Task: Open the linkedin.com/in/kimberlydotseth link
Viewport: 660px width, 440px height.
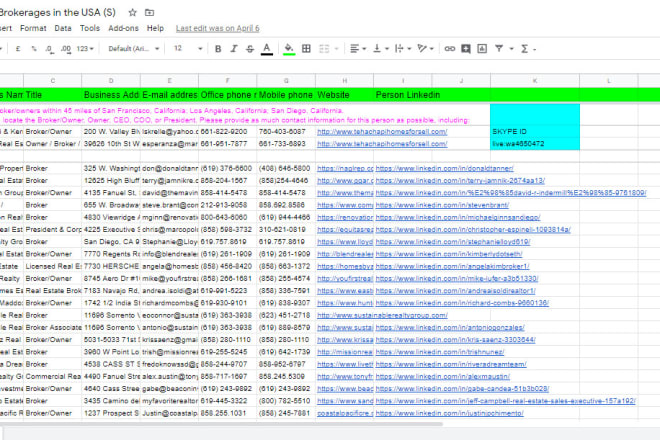Action: (449, 254)
